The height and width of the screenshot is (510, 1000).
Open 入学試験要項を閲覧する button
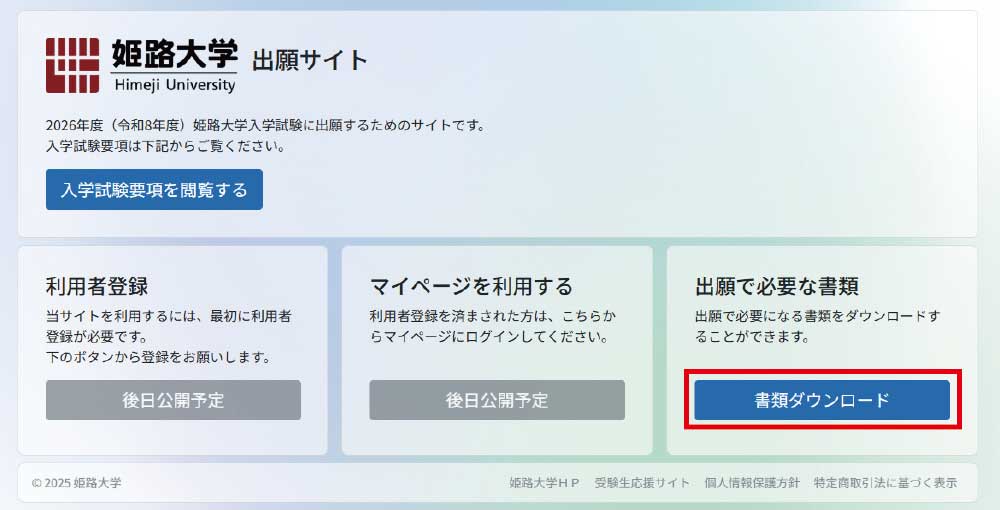(154, 189)
